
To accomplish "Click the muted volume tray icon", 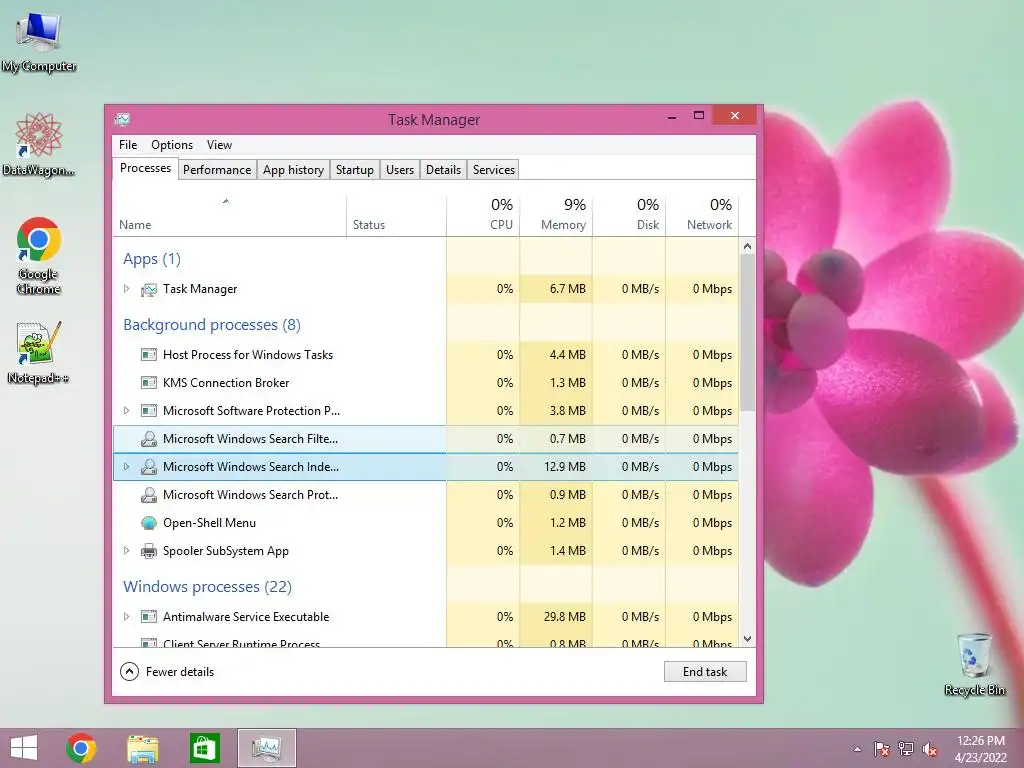I will (930, 749).
